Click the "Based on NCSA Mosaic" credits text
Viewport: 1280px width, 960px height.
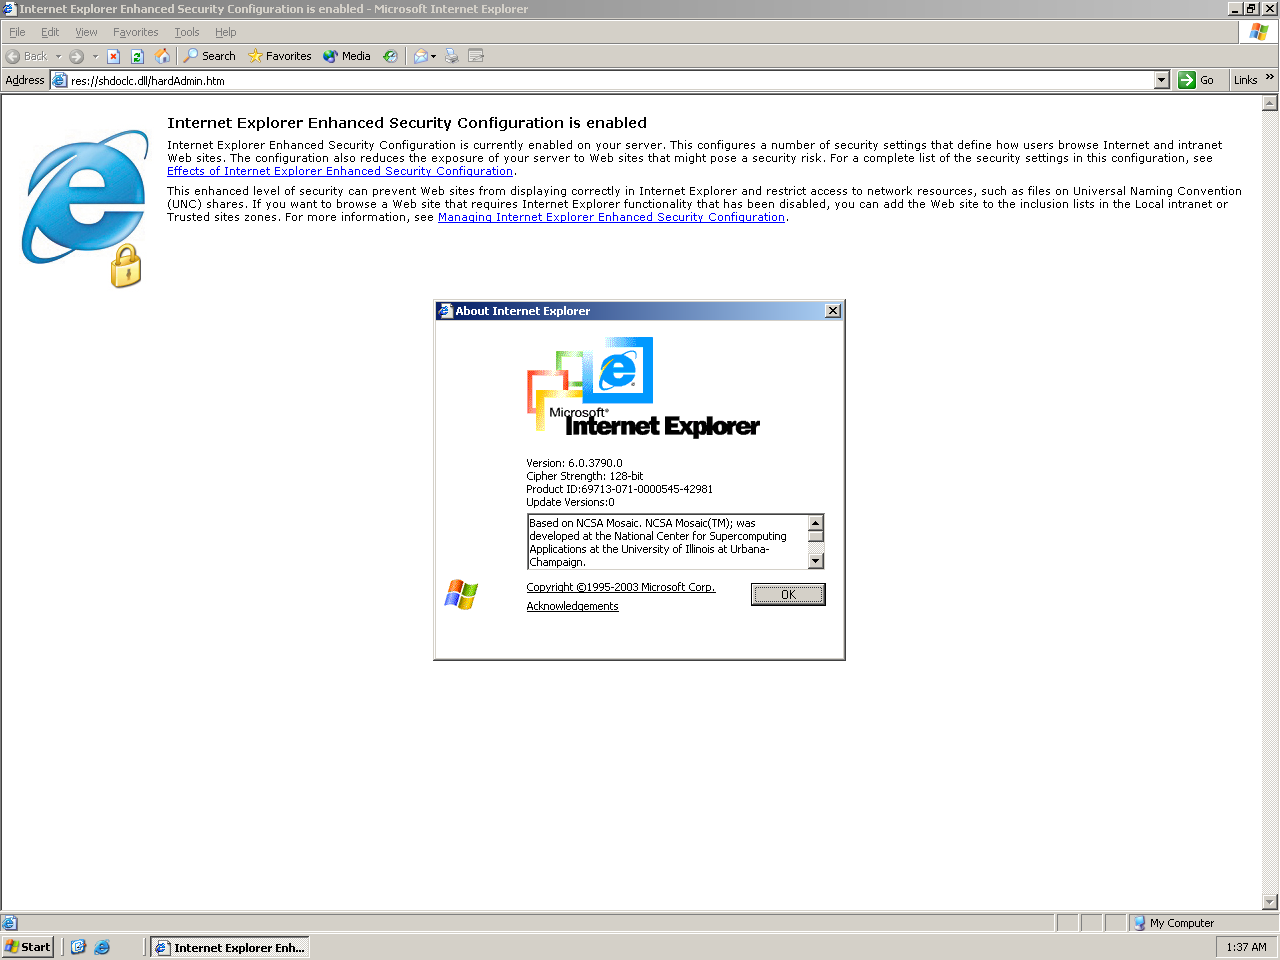[x=658, y=542]
